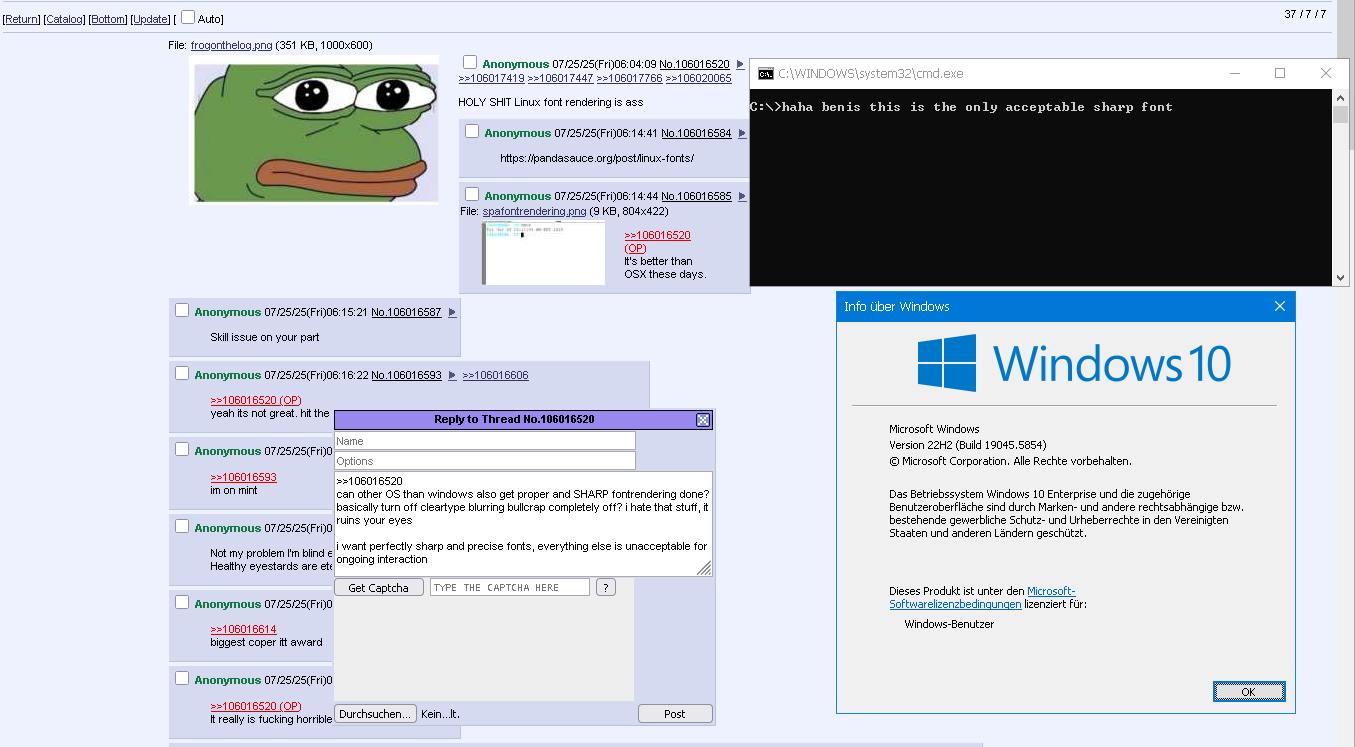Click the pandasauce.org linux-fonts URL

tap(597, 158)
